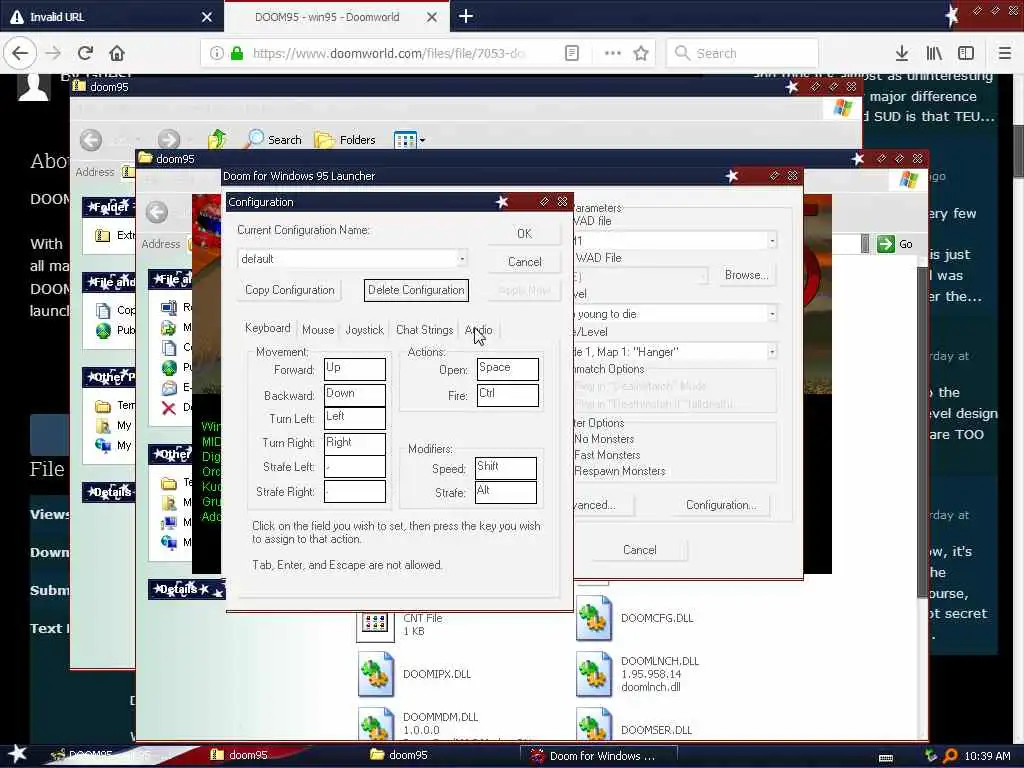Click the Firefox search field

(x=743, y=53)
